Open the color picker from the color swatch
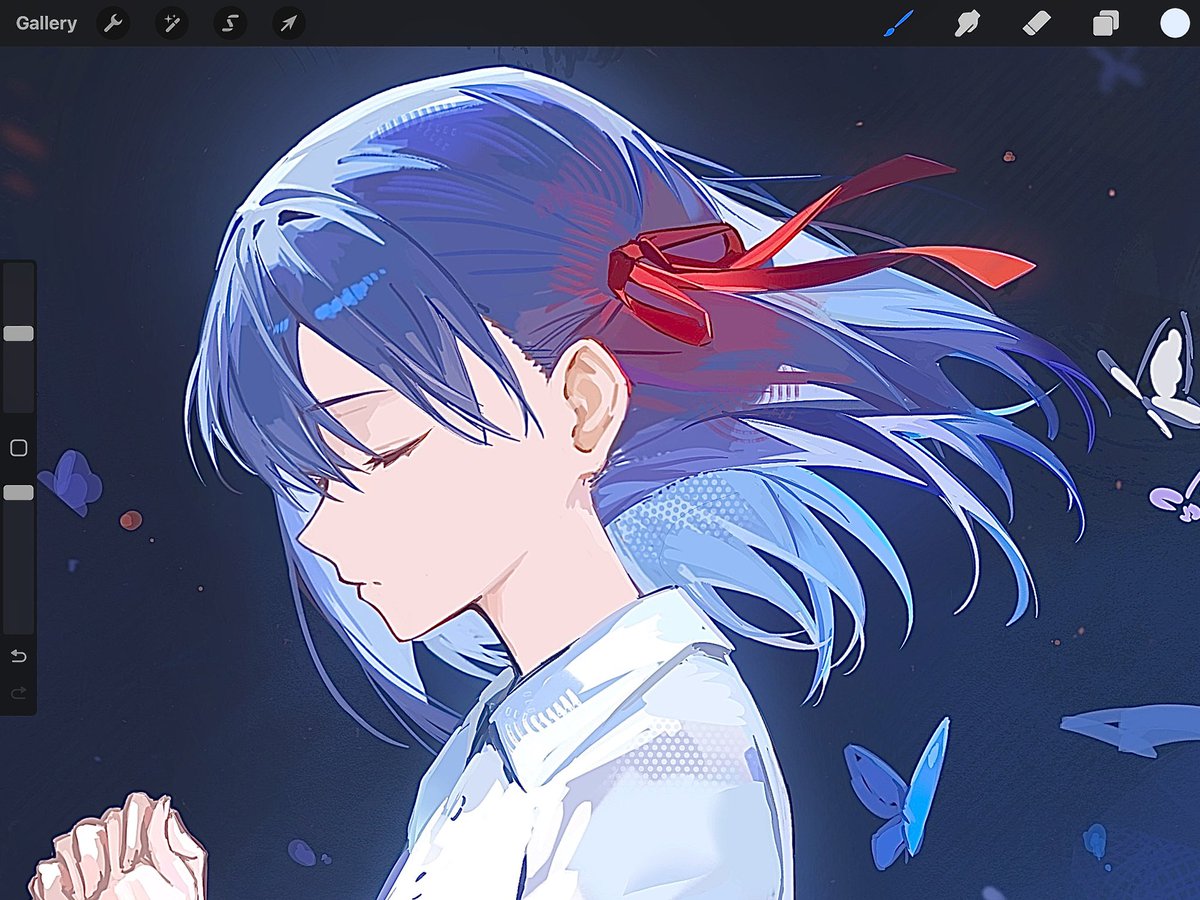Screen dimensions: 1200x900 click(1172, 23)
